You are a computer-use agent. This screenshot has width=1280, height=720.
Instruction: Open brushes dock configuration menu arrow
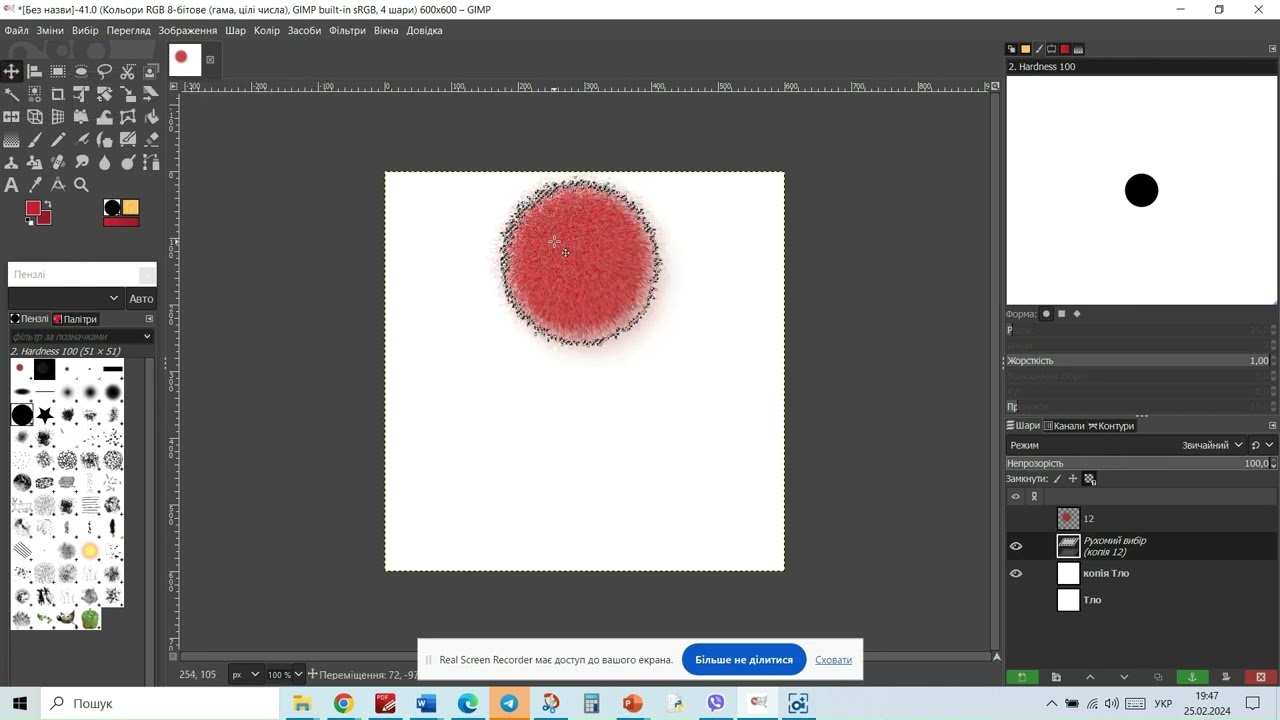click(149, 319)
